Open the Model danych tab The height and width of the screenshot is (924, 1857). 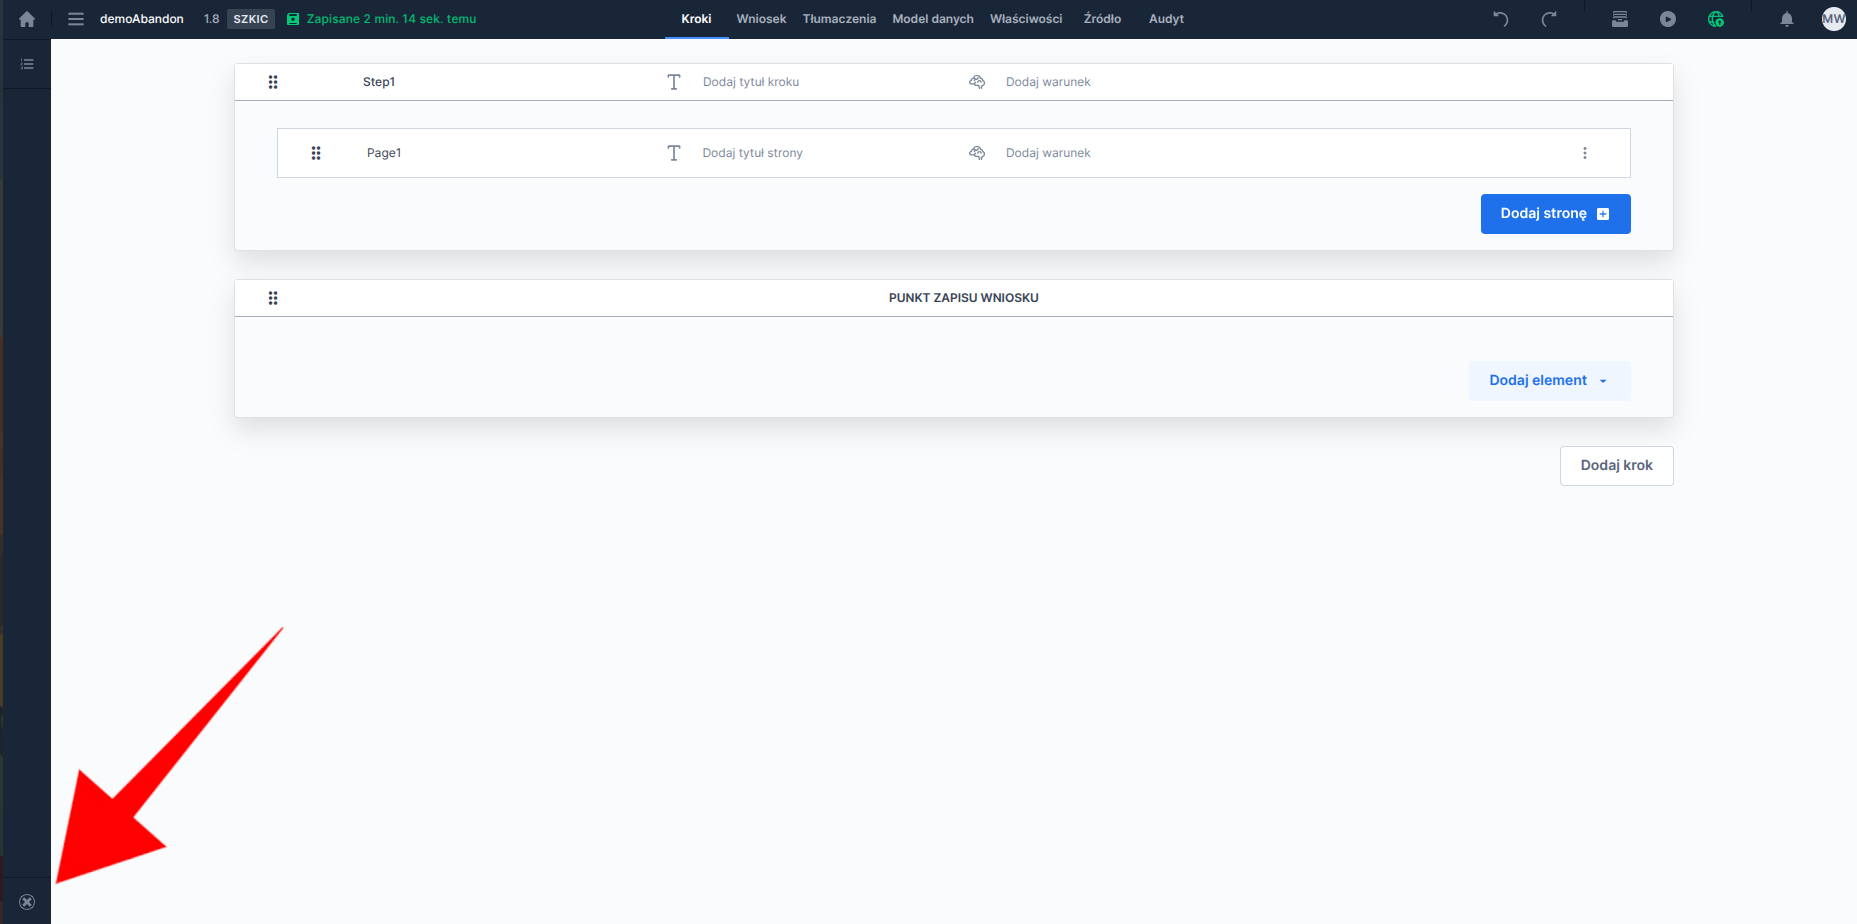click(x=932, y=19)
